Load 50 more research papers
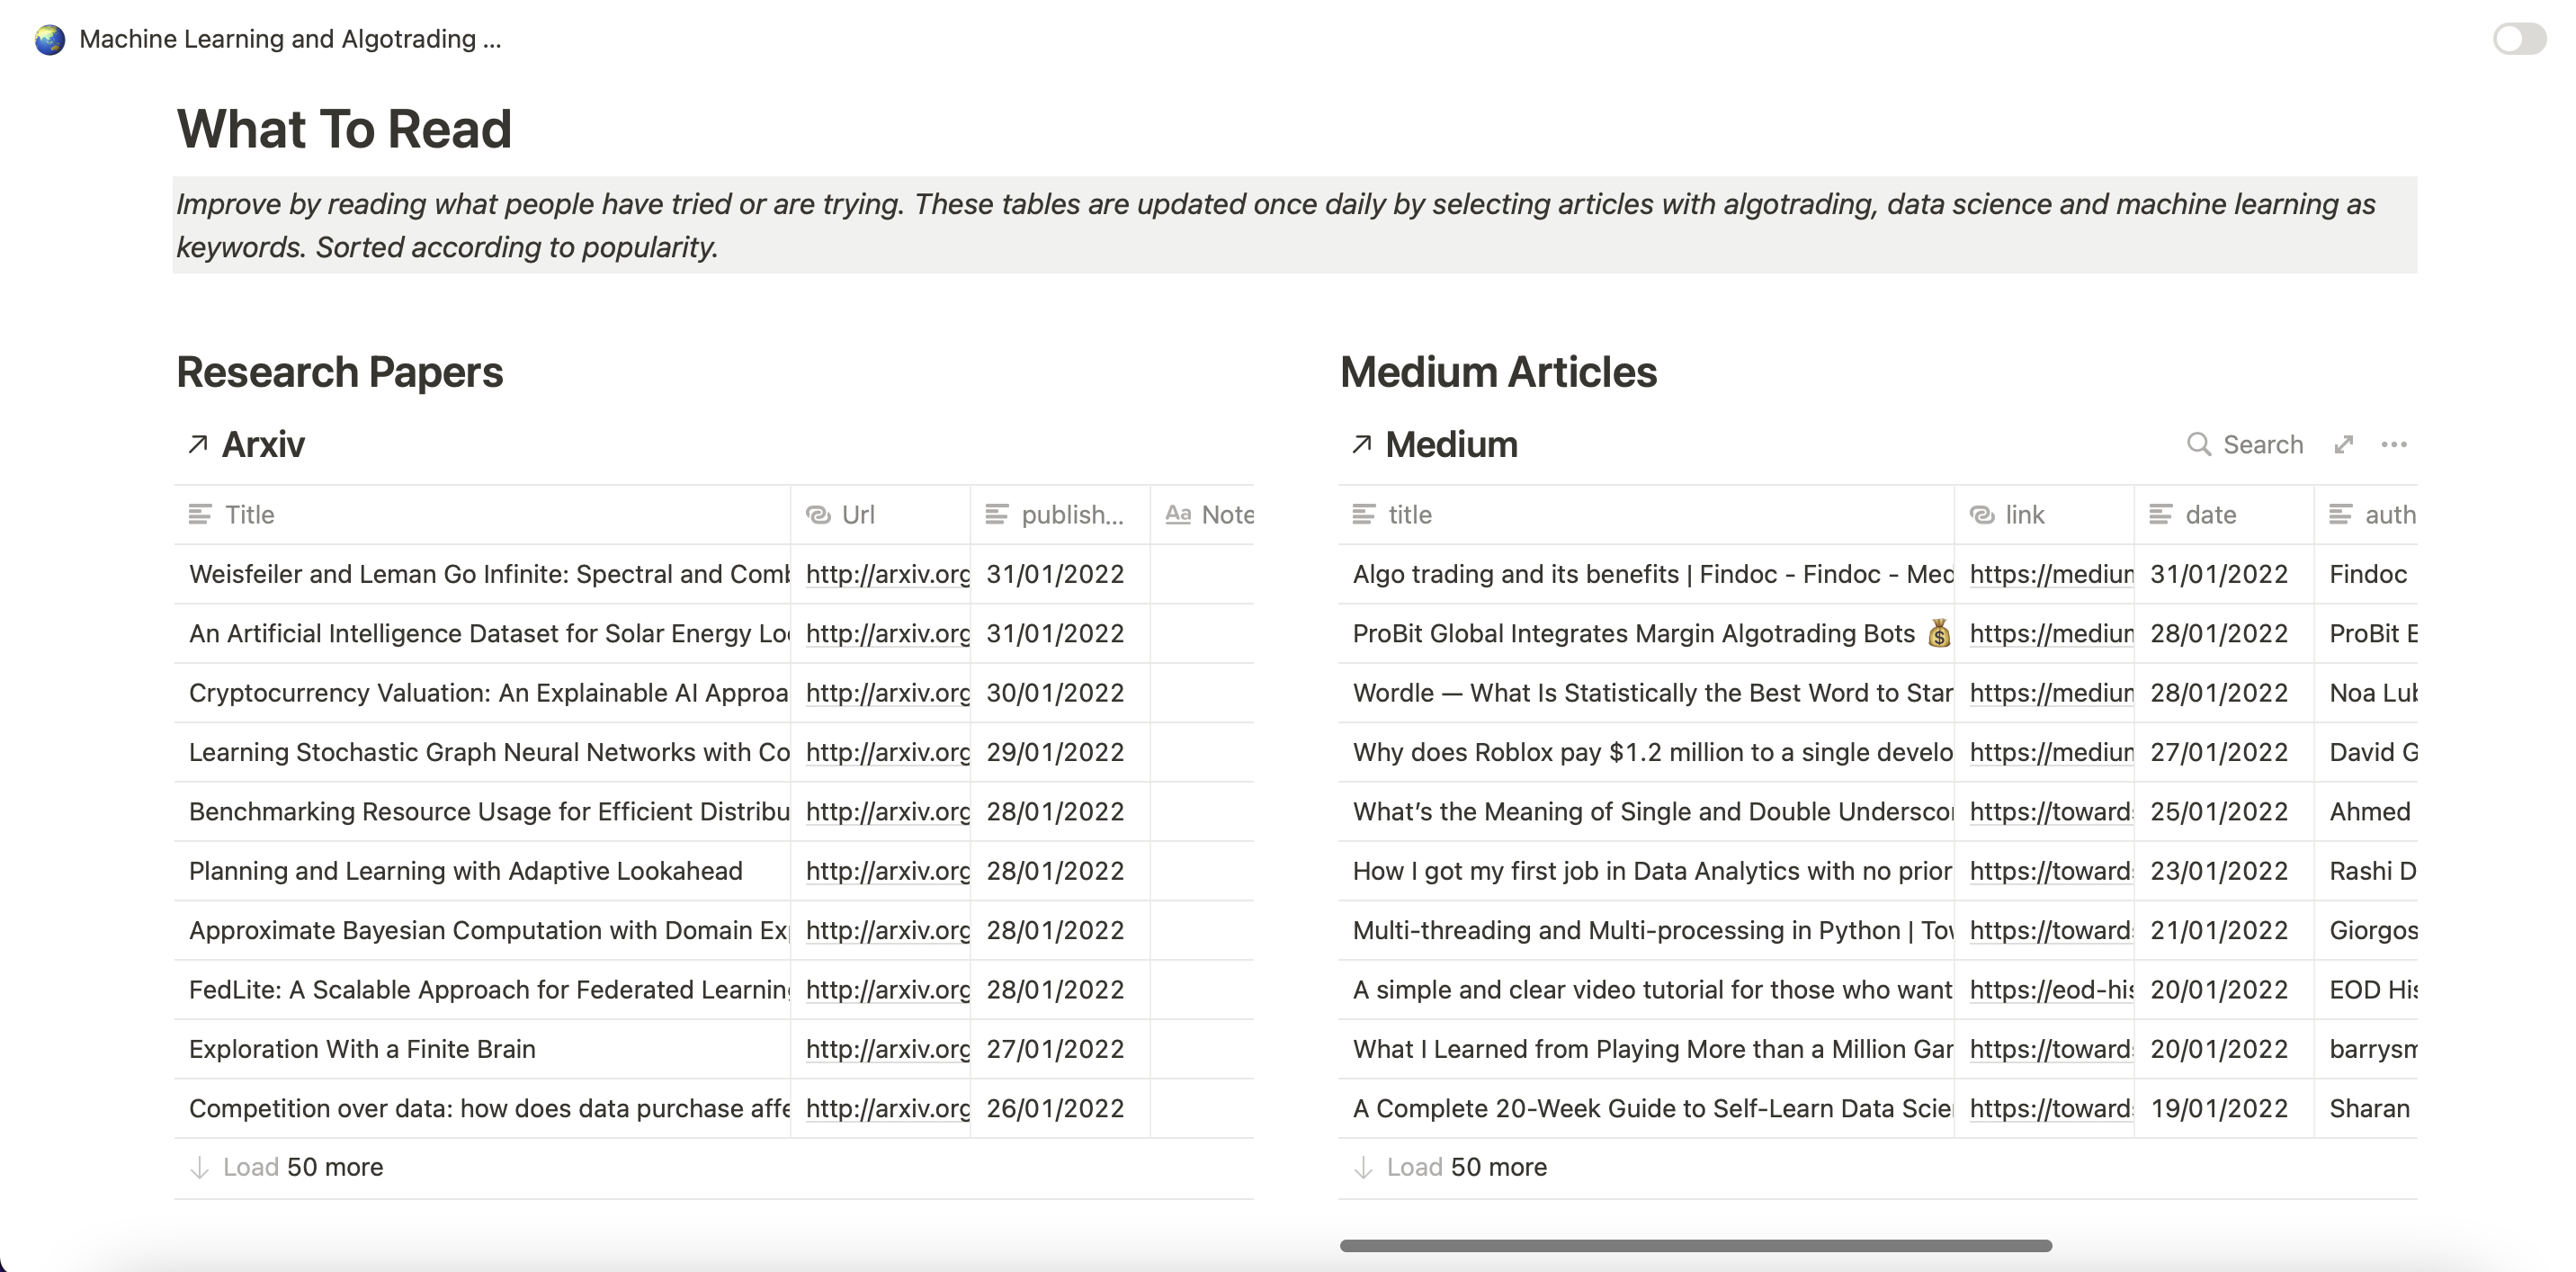2576x1272 pixels. click(303, 1166)
